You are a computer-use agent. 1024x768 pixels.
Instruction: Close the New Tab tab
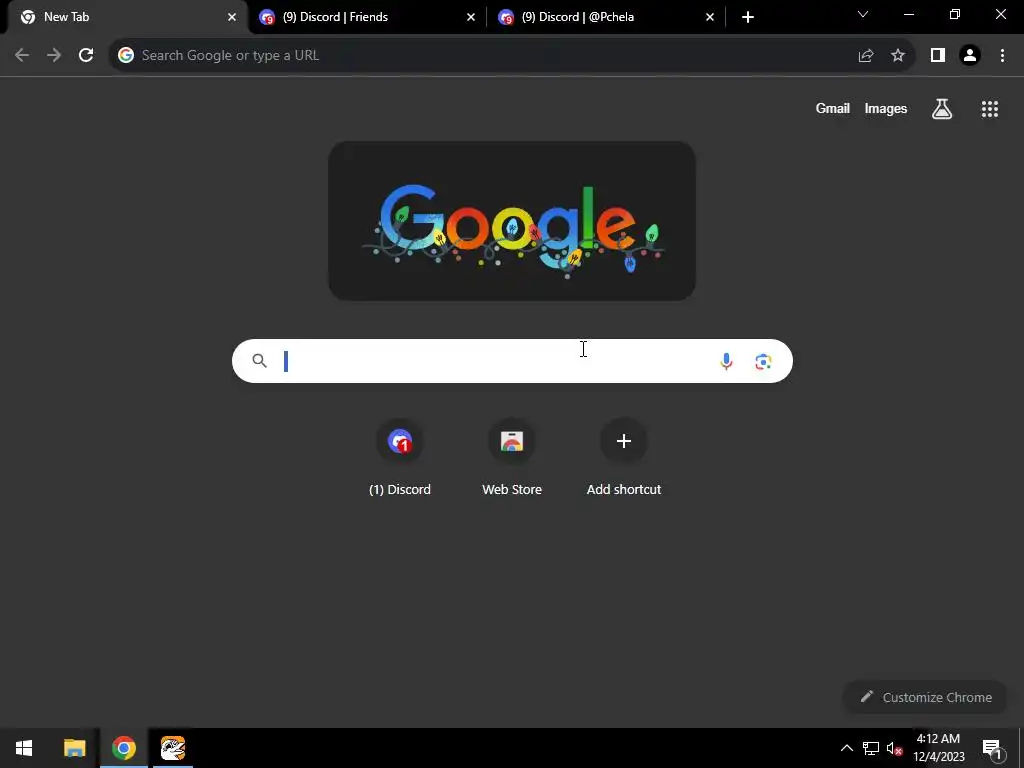[232, 17]
